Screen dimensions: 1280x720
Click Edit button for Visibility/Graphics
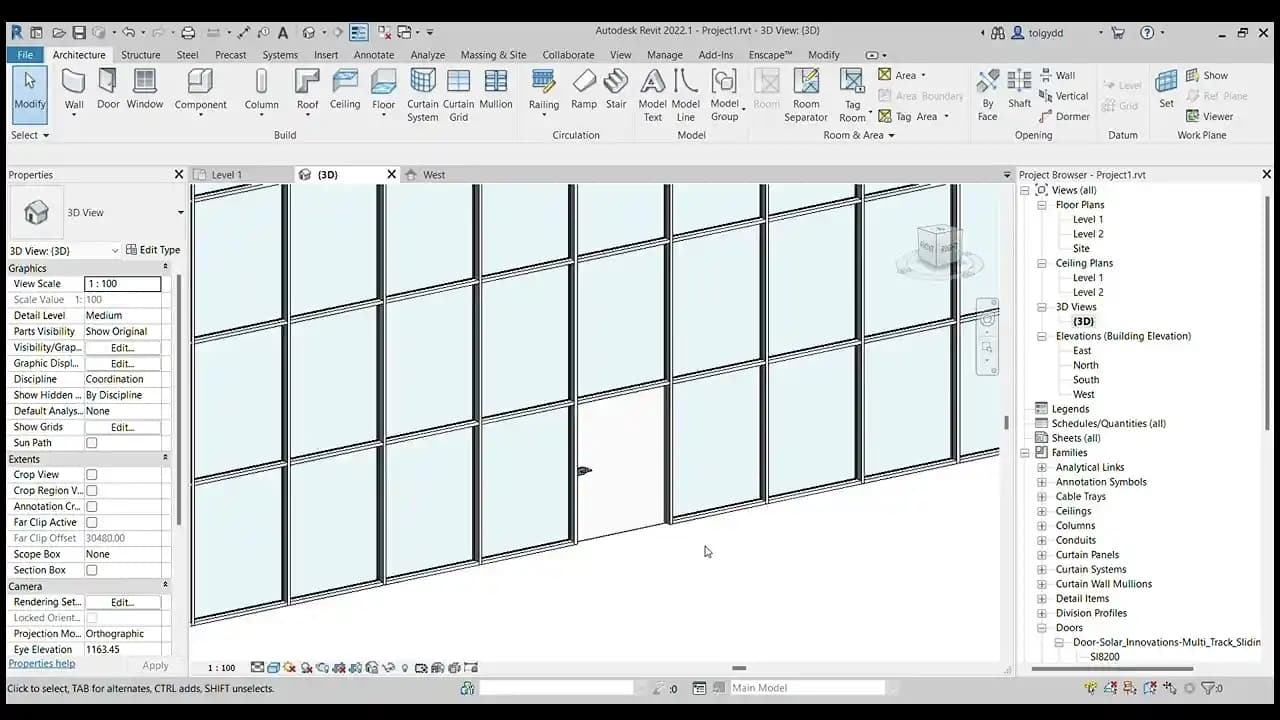pyautogui.click(x=122, y=348)
